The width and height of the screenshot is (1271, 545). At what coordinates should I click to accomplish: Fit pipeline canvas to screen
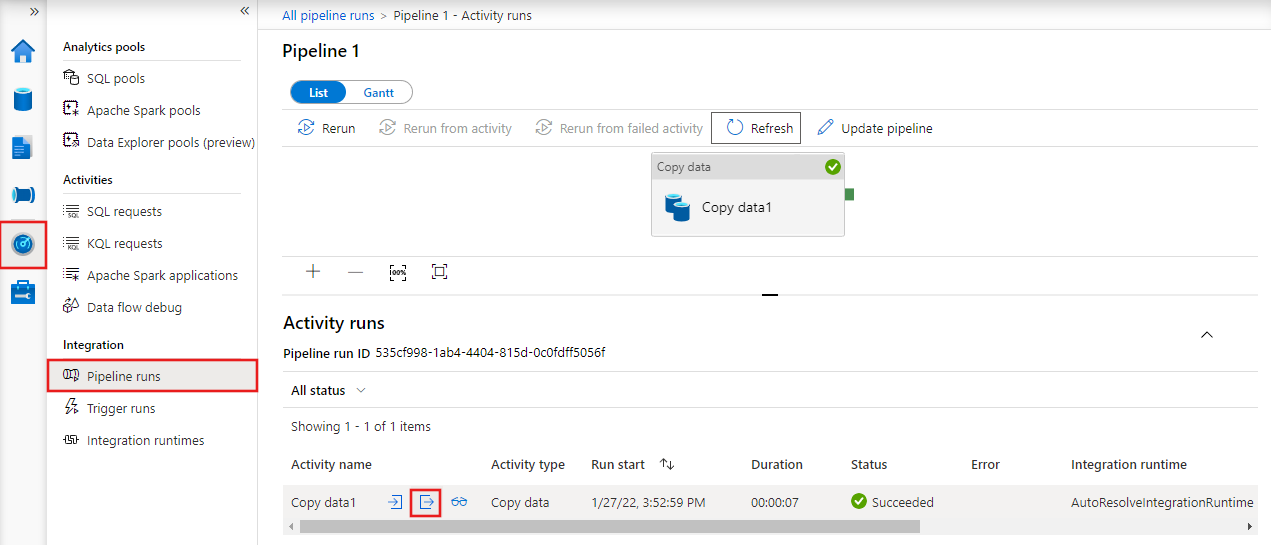click(439, 271)
